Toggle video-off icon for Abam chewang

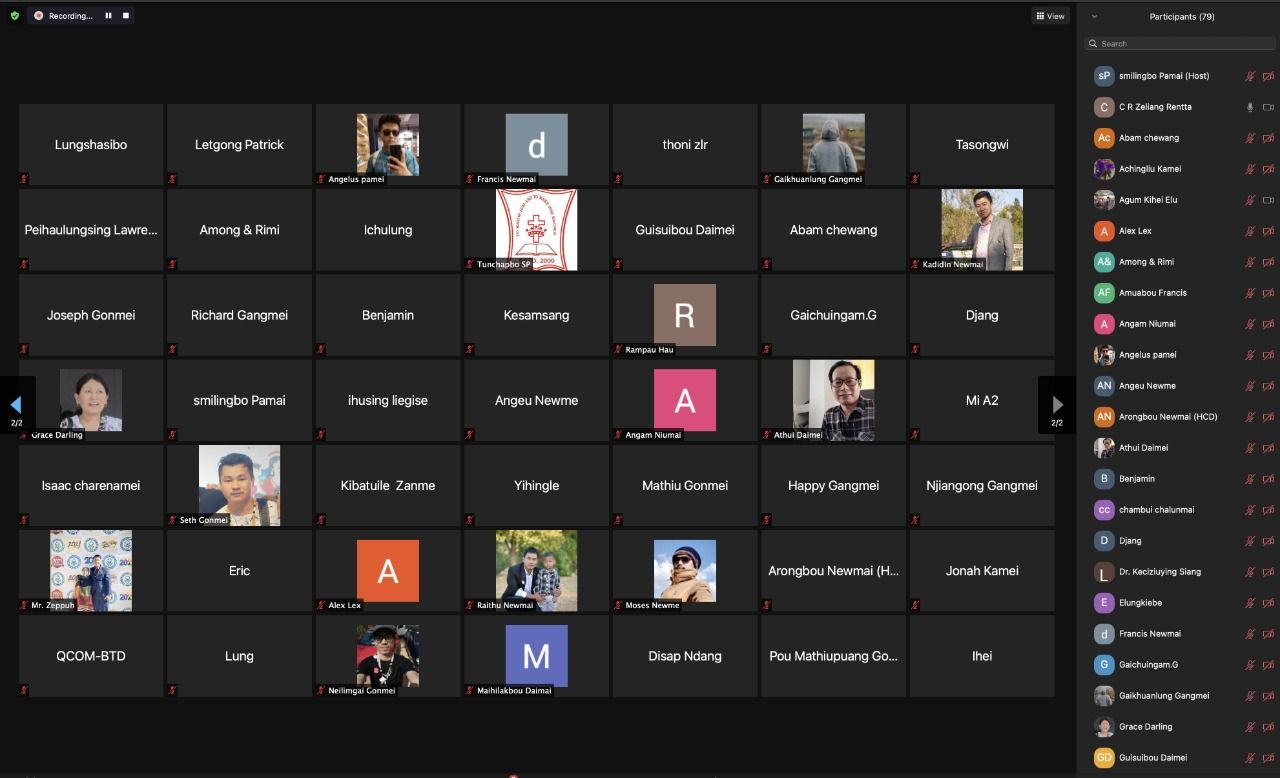(x=1268, y=138)
